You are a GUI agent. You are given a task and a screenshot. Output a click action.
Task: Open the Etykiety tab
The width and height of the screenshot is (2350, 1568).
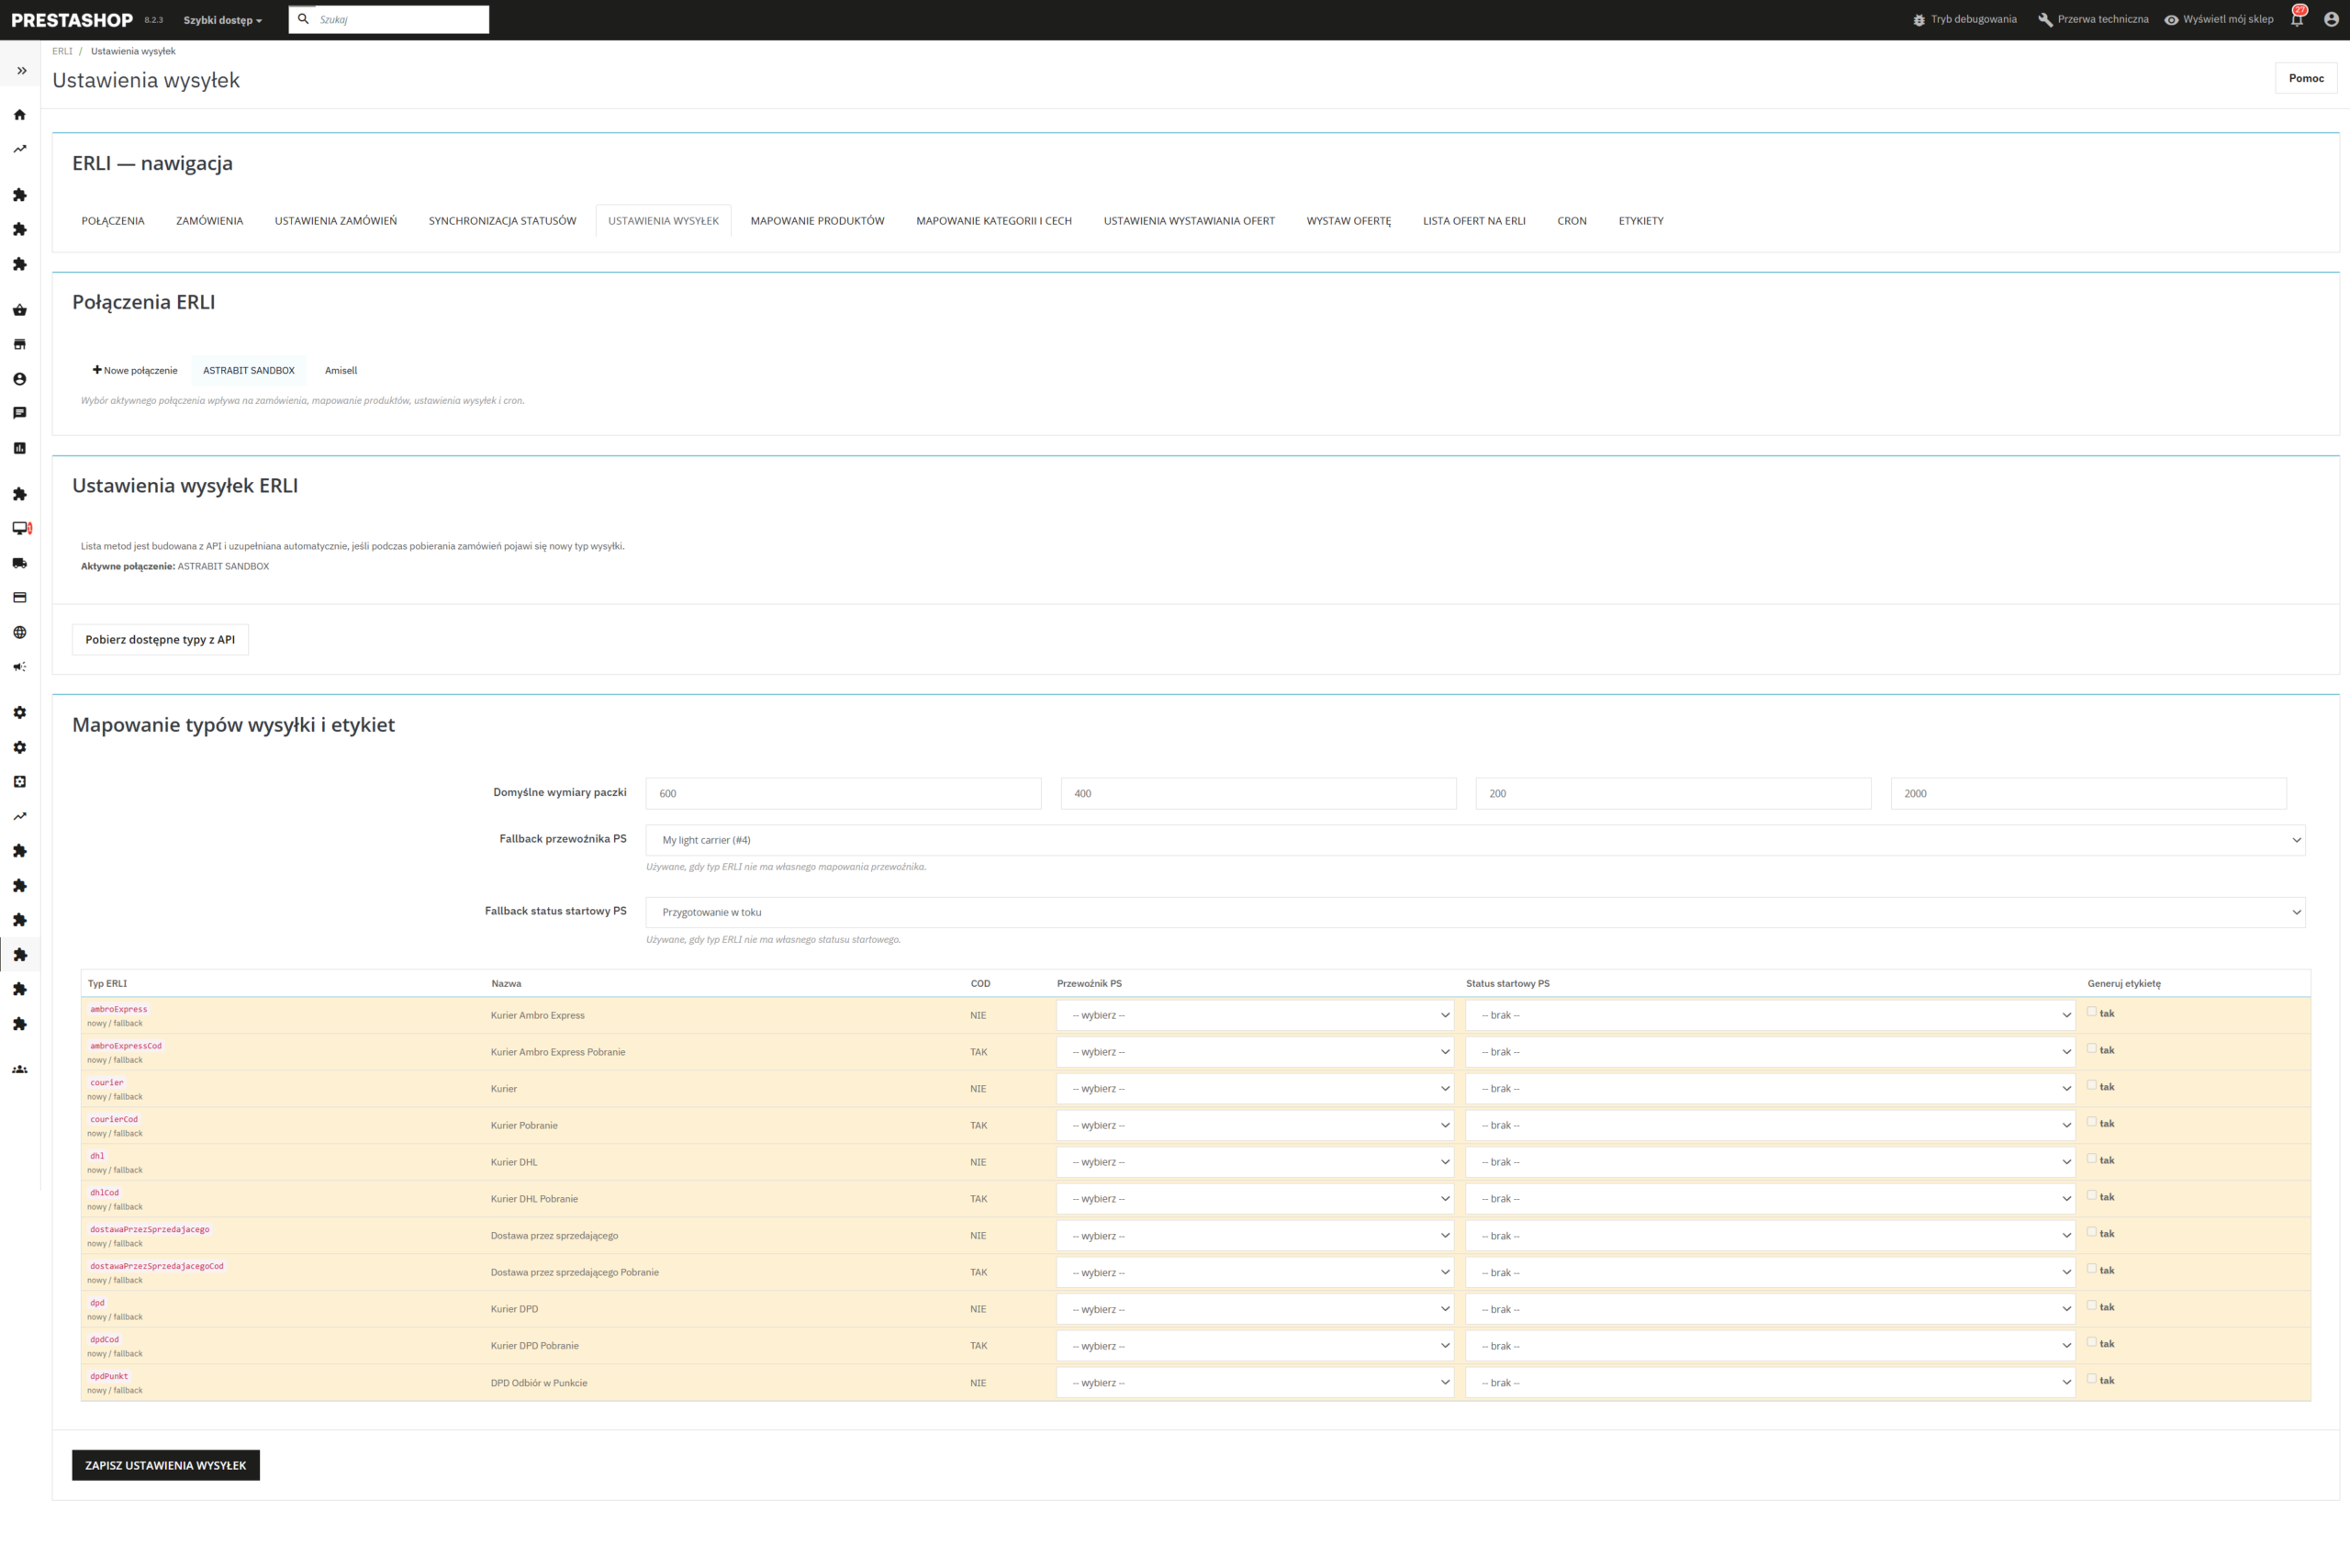1640,221
